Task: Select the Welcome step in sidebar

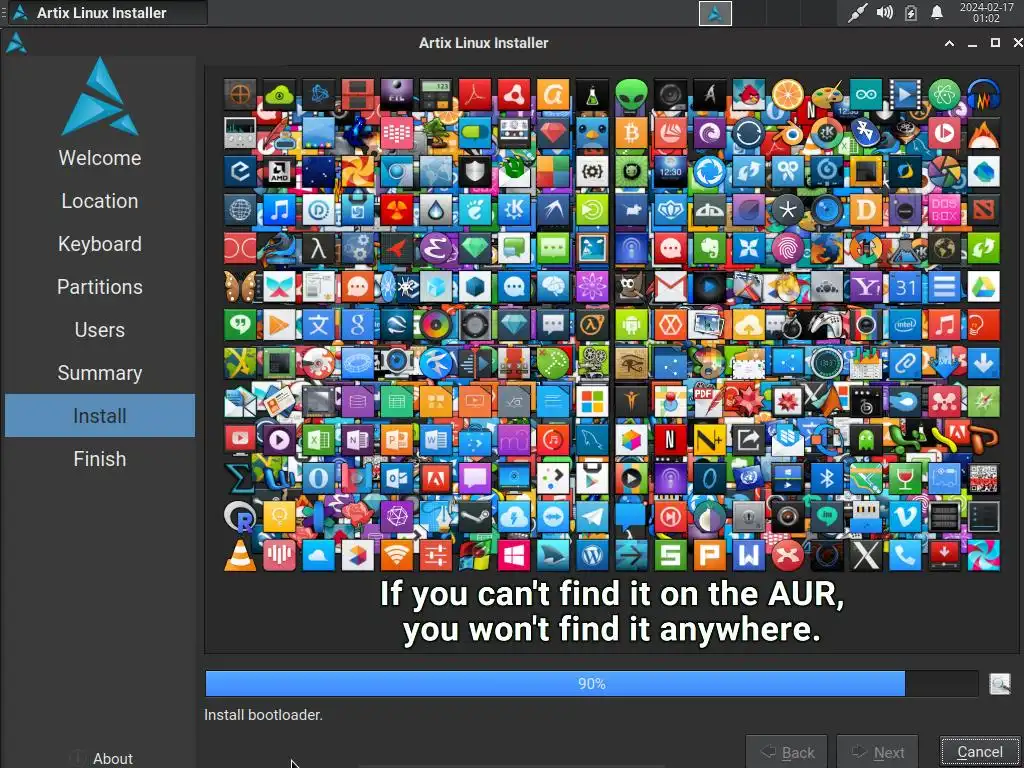Action: click(x=100, y=158)
